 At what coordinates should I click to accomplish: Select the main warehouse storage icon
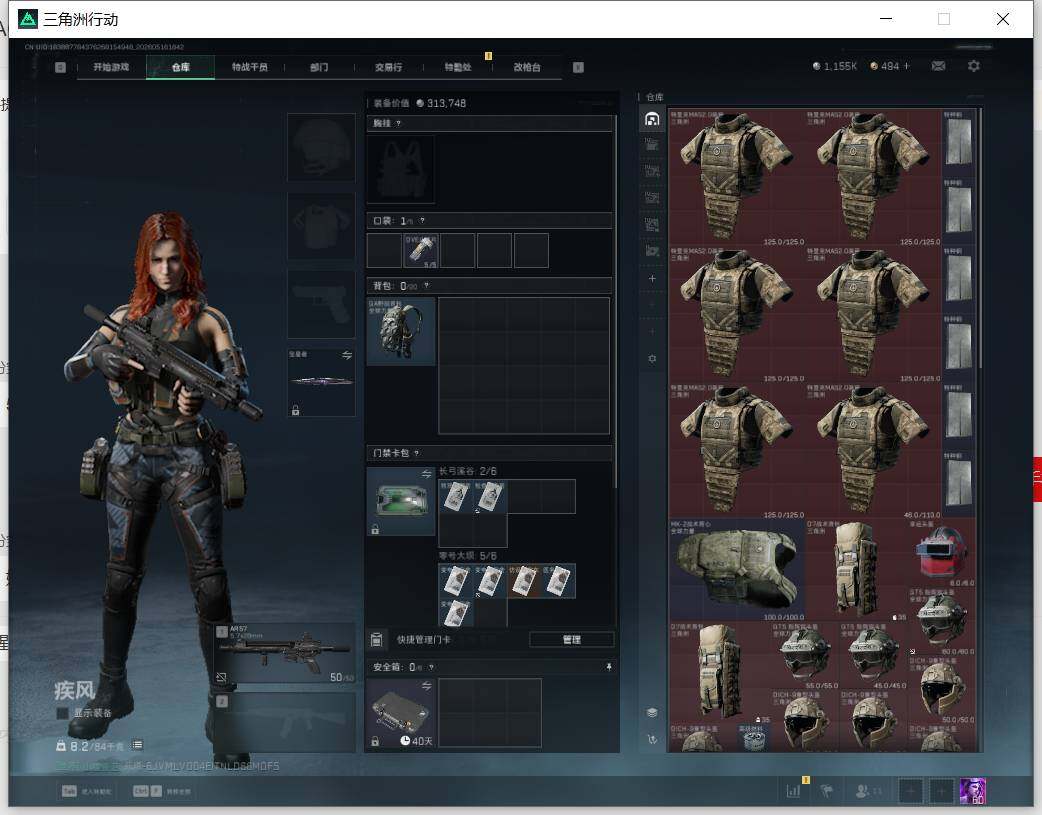(x=652, y=119)
